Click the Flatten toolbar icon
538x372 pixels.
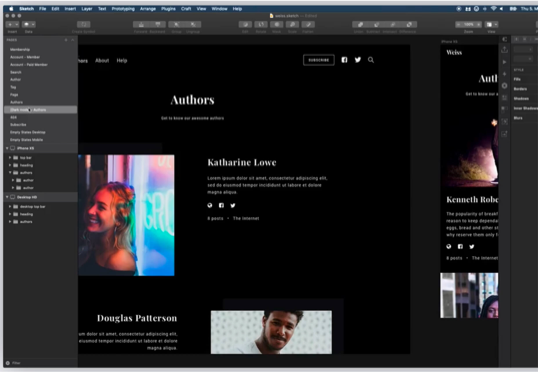[x=308, y=24]
